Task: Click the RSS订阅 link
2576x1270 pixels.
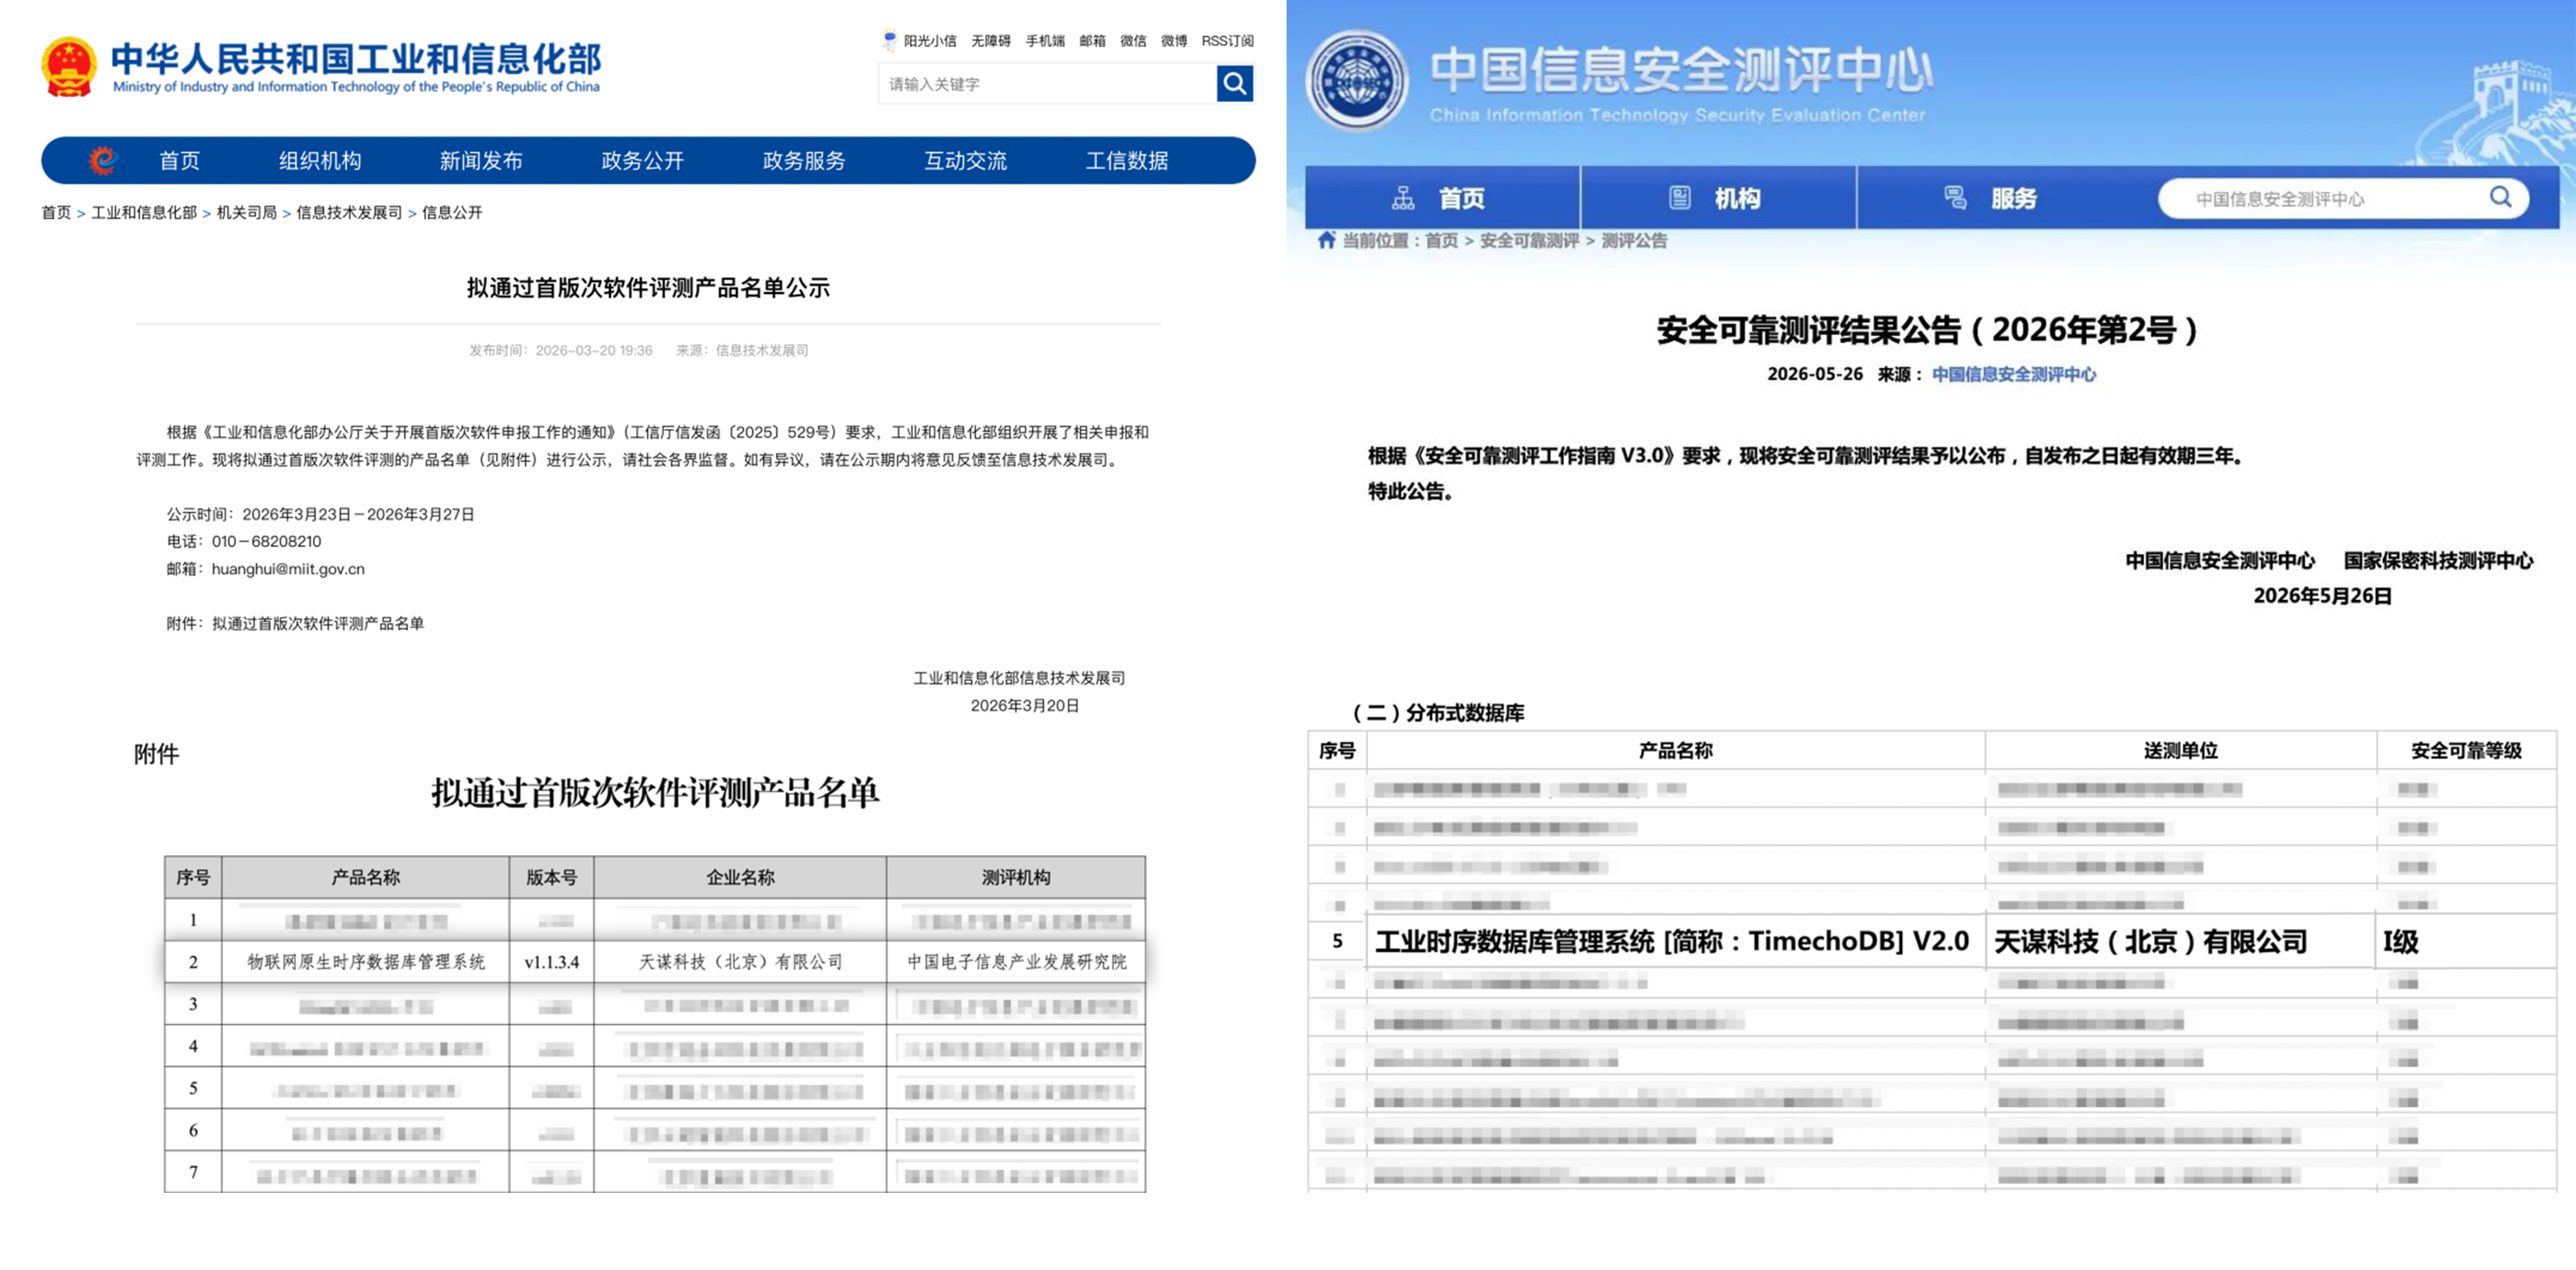Action: (x=1227, y=41)
